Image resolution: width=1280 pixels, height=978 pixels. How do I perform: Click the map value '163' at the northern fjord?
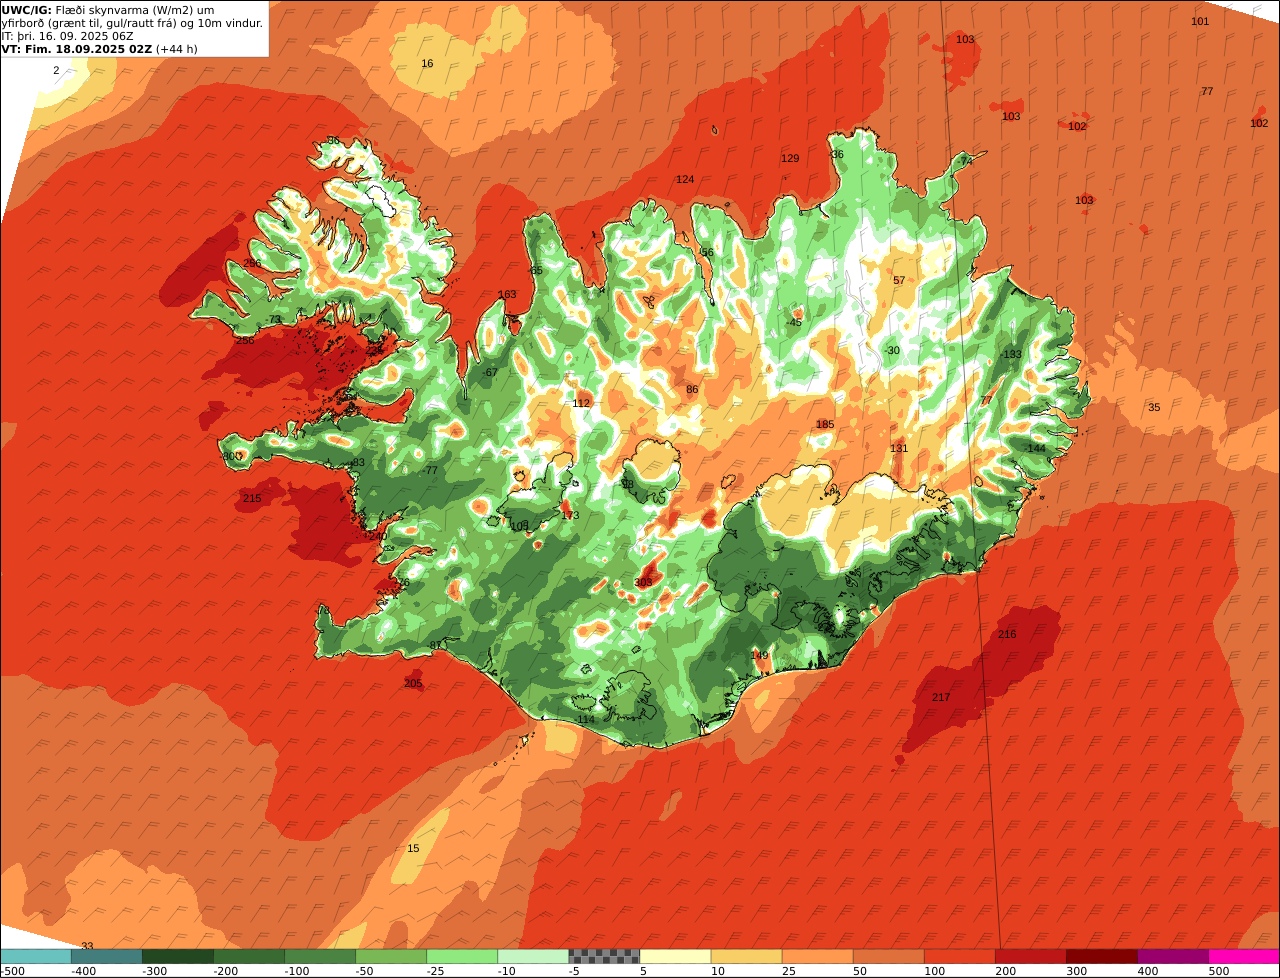point(507,295)
